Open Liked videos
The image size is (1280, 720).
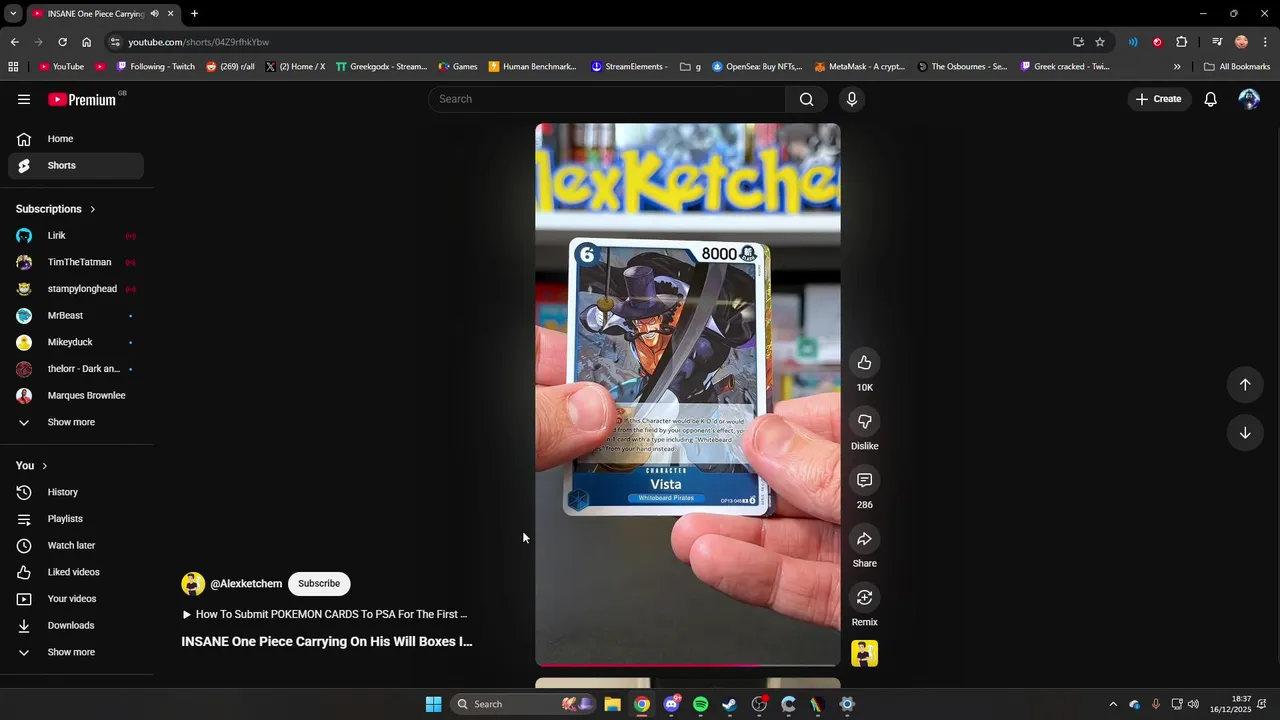[76, 572]
